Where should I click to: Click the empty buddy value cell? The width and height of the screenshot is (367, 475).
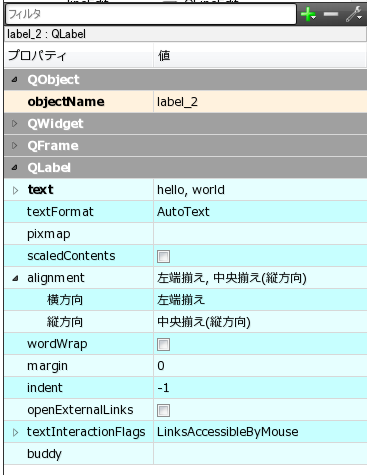[260, 454]
